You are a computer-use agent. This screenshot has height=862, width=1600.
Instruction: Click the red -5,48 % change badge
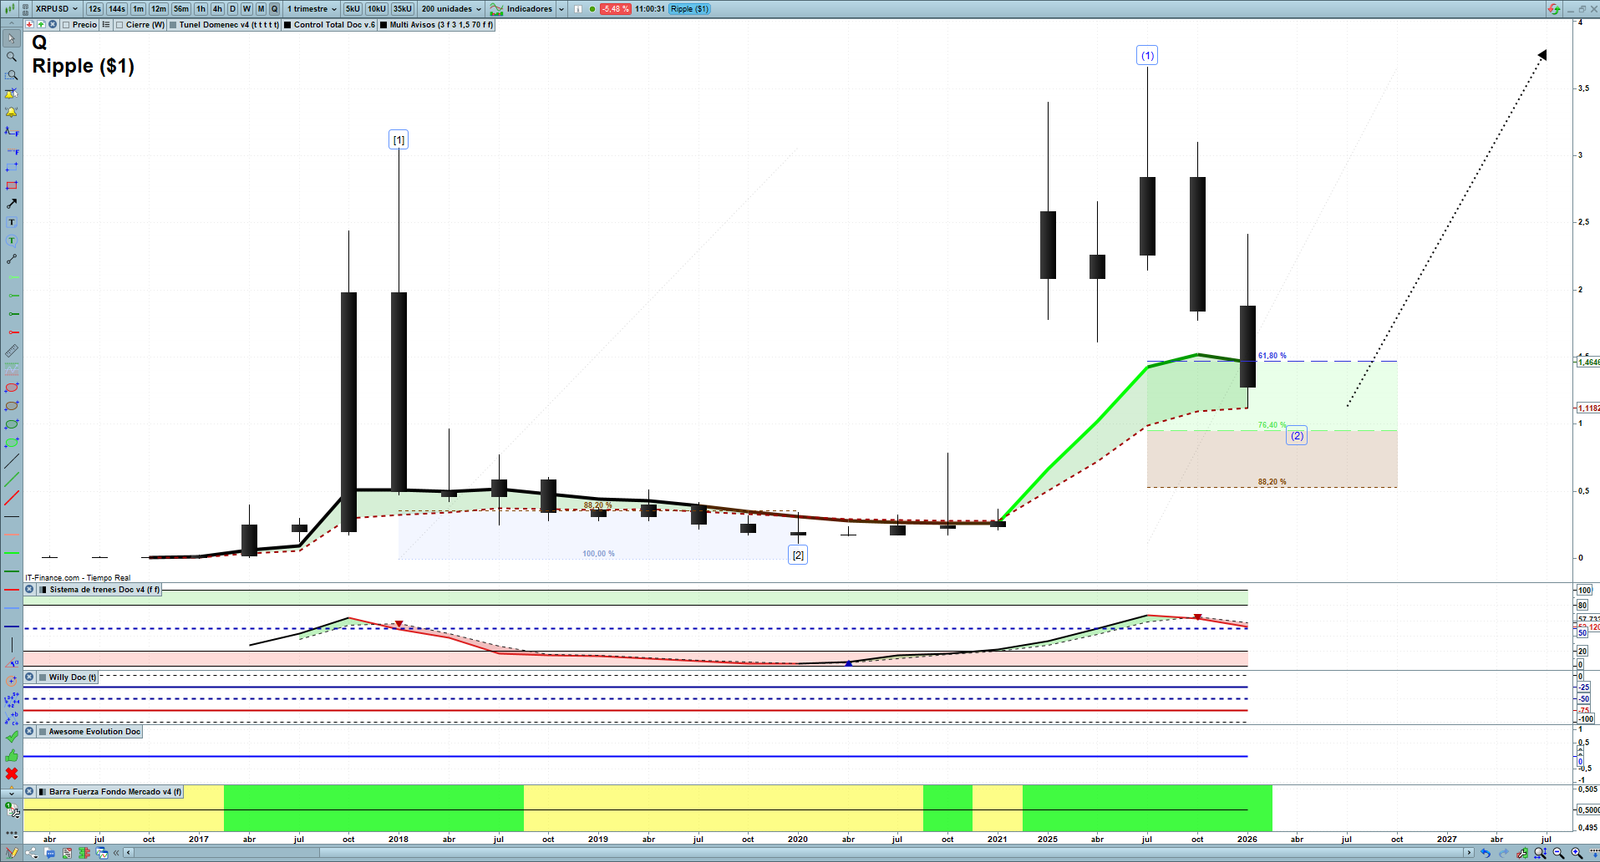[615, 9]
